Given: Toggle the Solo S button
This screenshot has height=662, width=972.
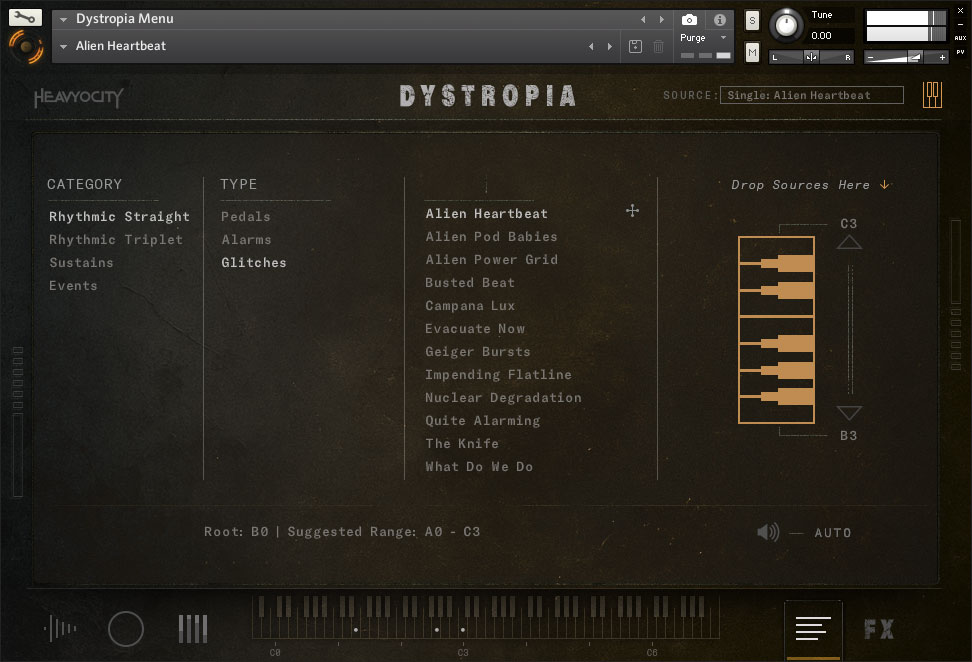Looking at the screenshot, I should [x=752, y=20].
